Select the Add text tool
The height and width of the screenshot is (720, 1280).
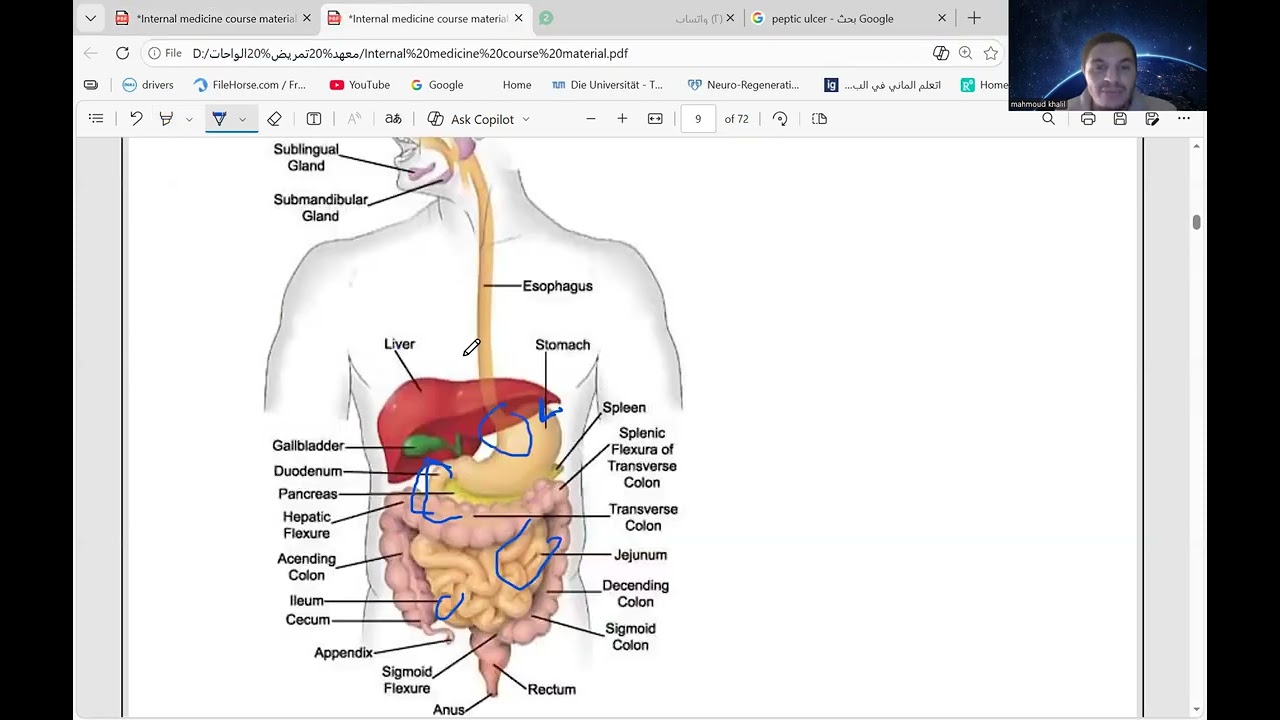[x=314, y=119]
